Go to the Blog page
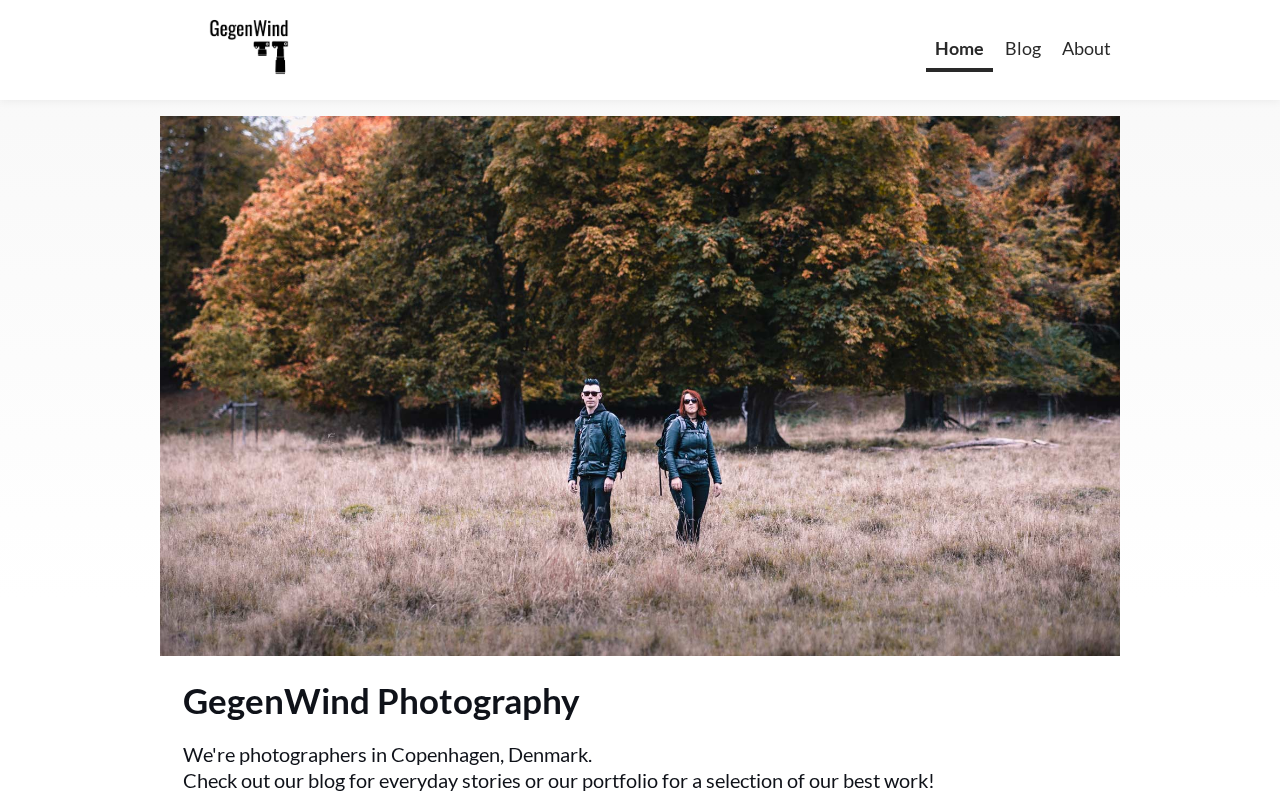Viewport: 1280px width, 800px height. [1023, 48]
